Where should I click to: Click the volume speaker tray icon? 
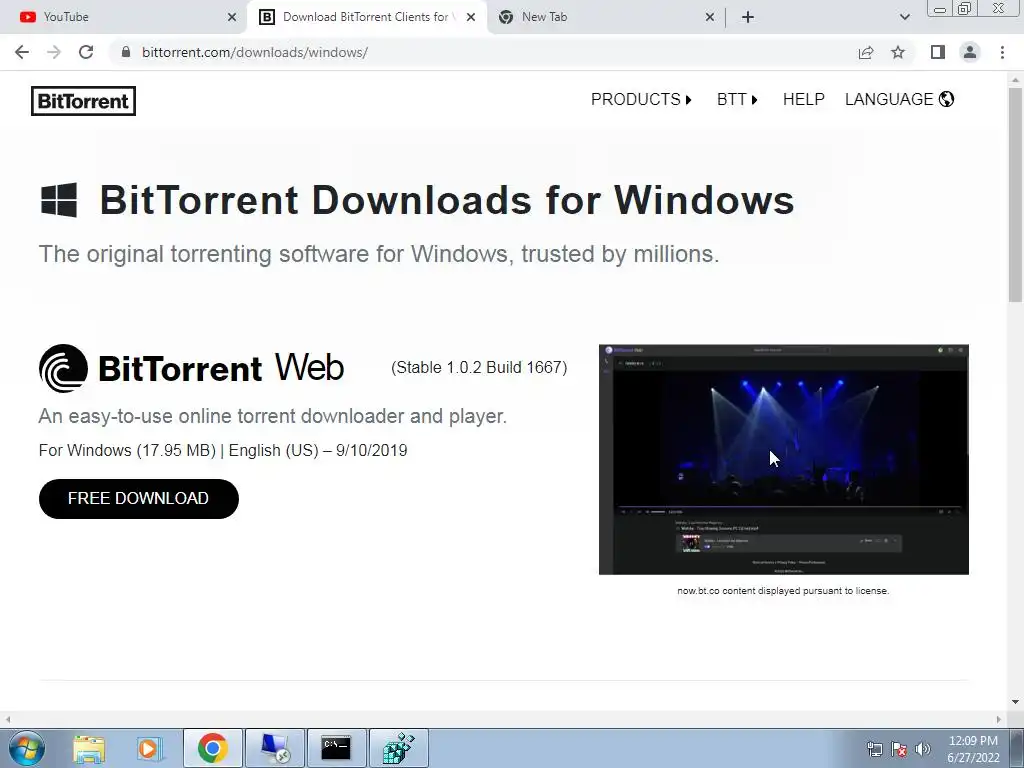click(923, 749)
